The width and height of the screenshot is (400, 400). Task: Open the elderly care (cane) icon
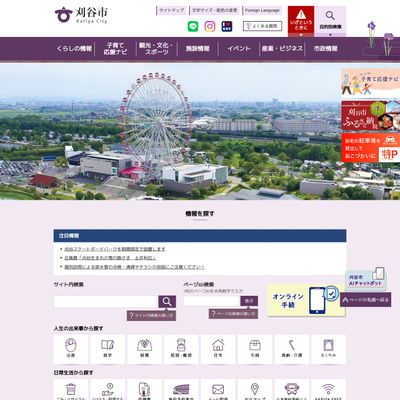coord(292,349)
